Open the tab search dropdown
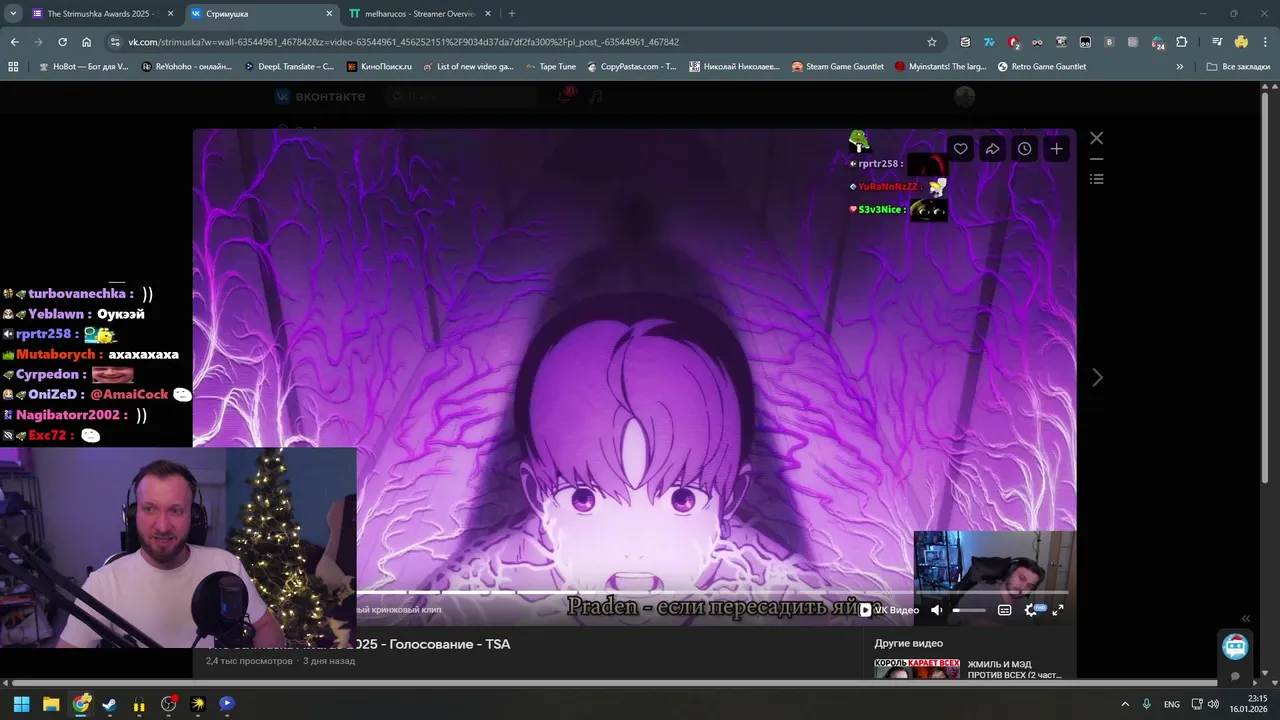Screen dimensions: 1280x720 13,14
